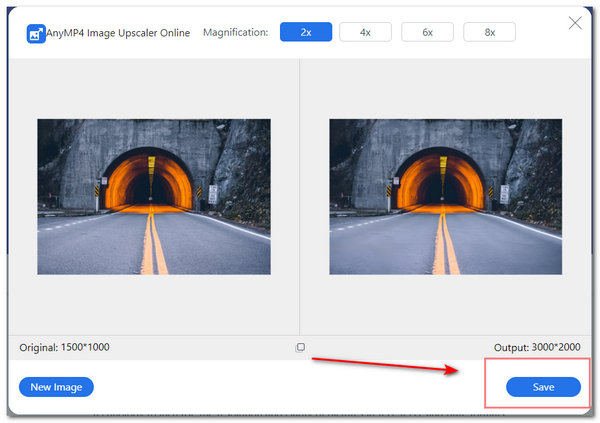This screenshot has height=423, width=600.
Task: Click the New Image button
Action: 56,387
